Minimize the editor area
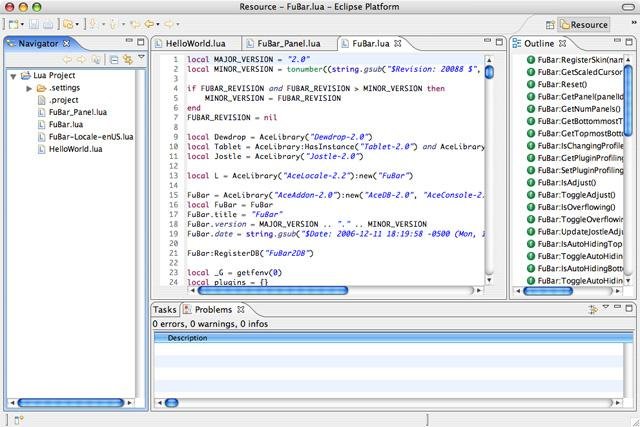Image resolution: width=640 pixels, height=427 pixels. [x=487, y=40]
